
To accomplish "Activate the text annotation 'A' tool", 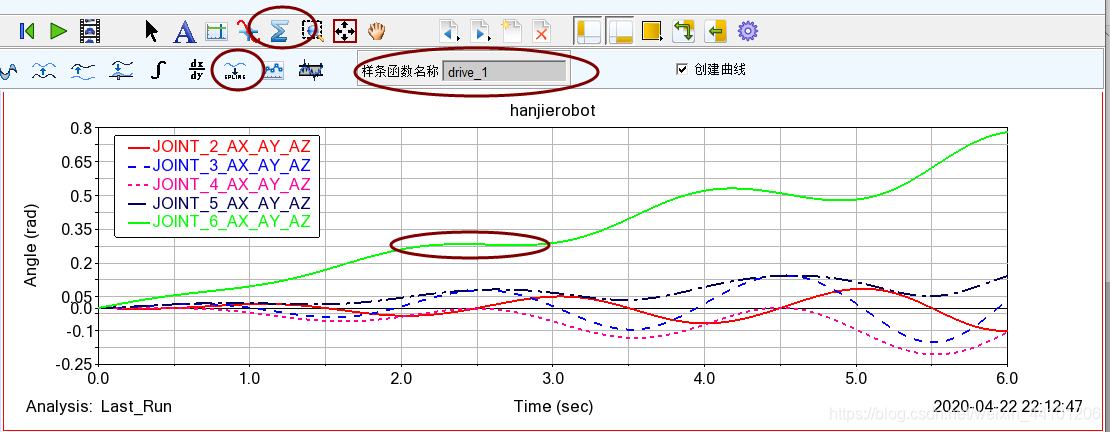I will 184,31.
